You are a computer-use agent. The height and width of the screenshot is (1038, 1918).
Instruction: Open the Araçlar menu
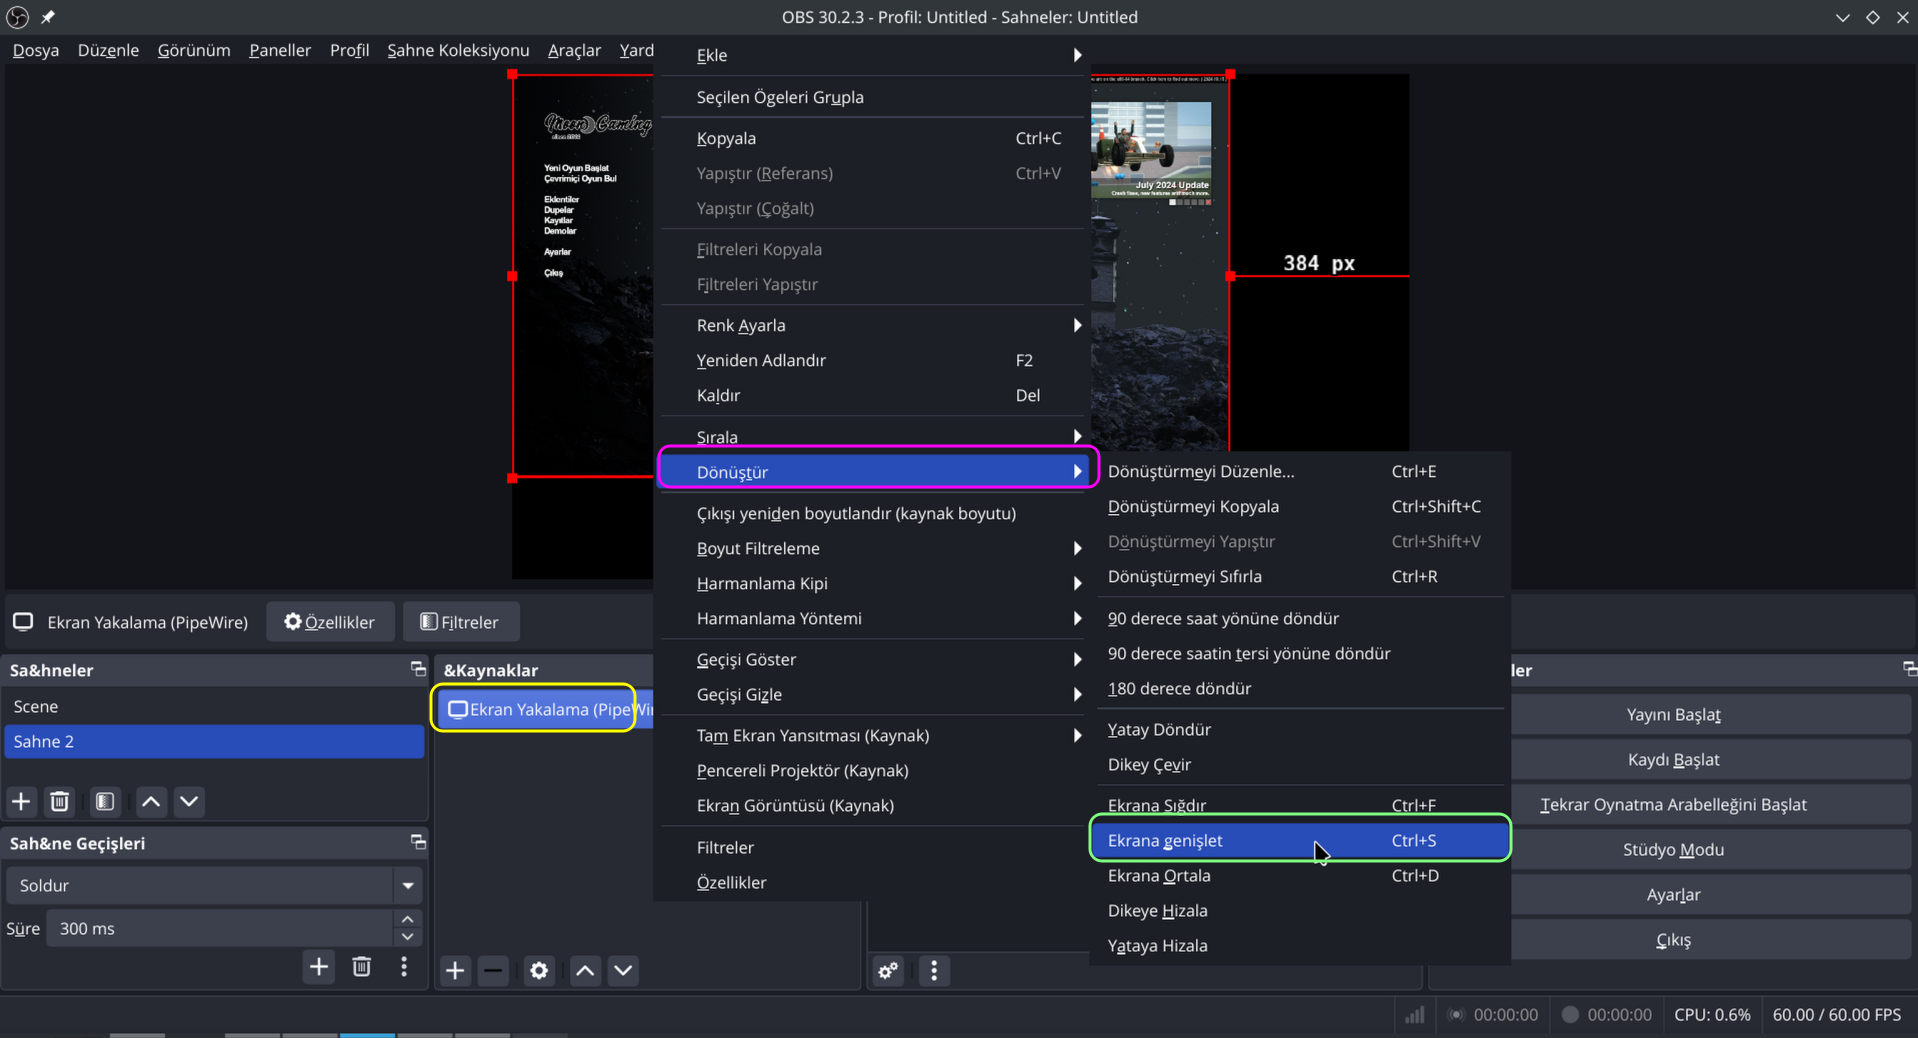pos(574,50)
